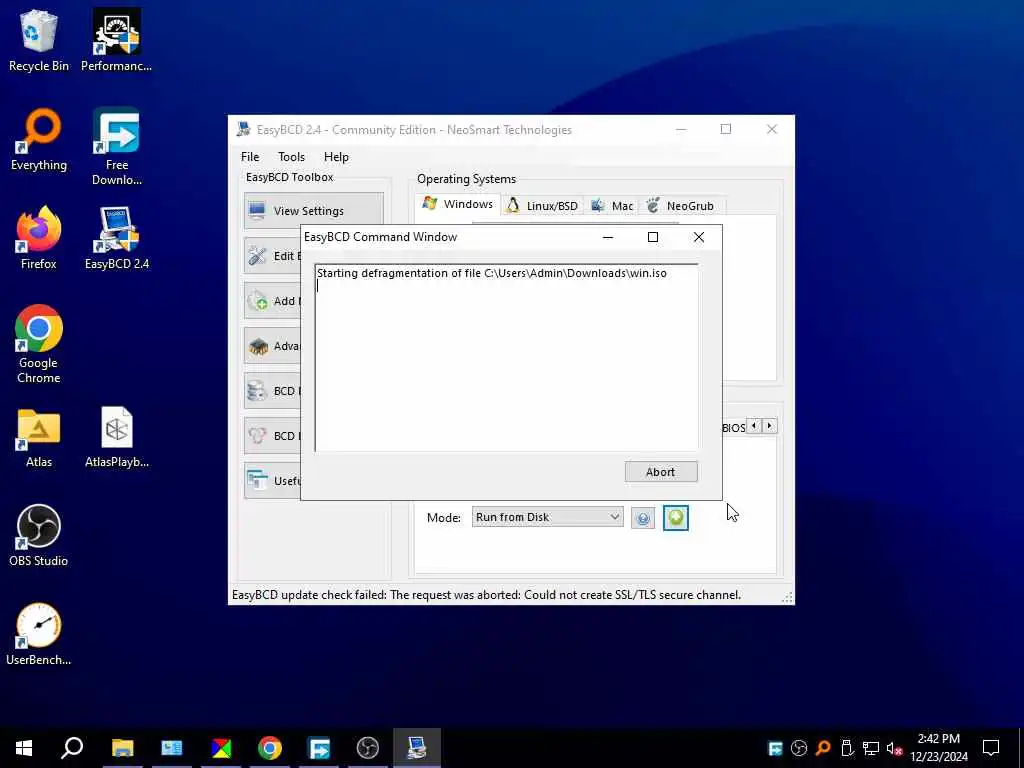Click the globe icon beside Mode dropdown
The width and height of the screenshot is (1024, 768).
point(643,519)
